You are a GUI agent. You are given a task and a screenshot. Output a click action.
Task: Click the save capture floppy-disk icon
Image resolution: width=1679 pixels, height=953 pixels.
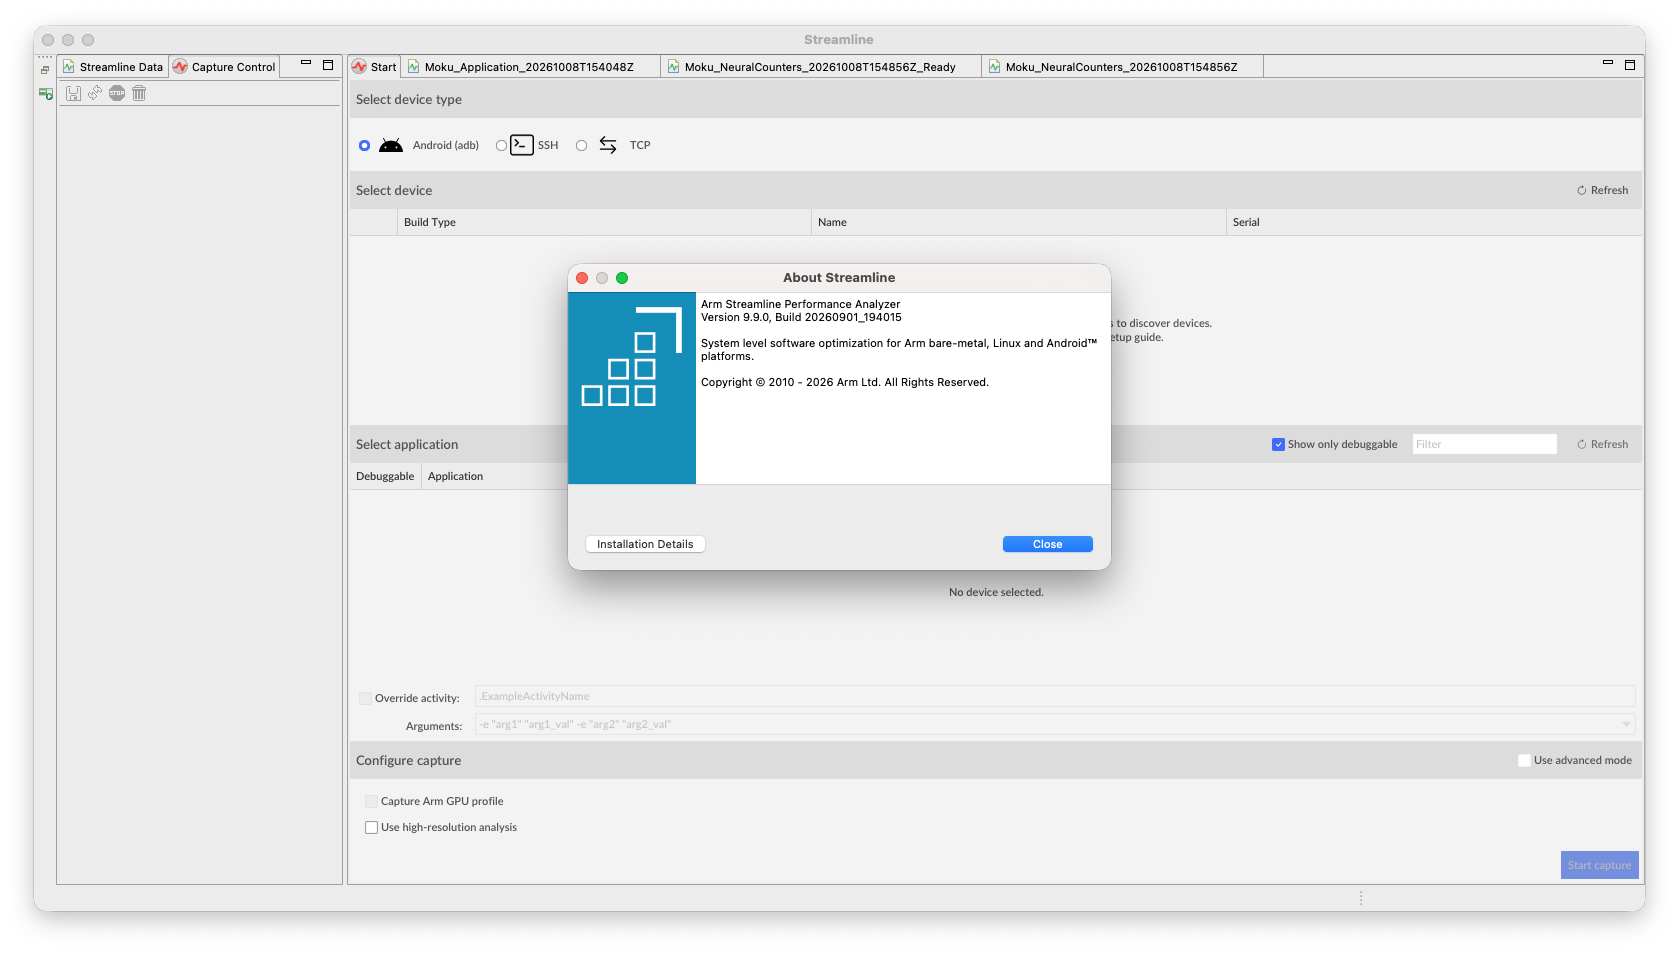(73, 93)
